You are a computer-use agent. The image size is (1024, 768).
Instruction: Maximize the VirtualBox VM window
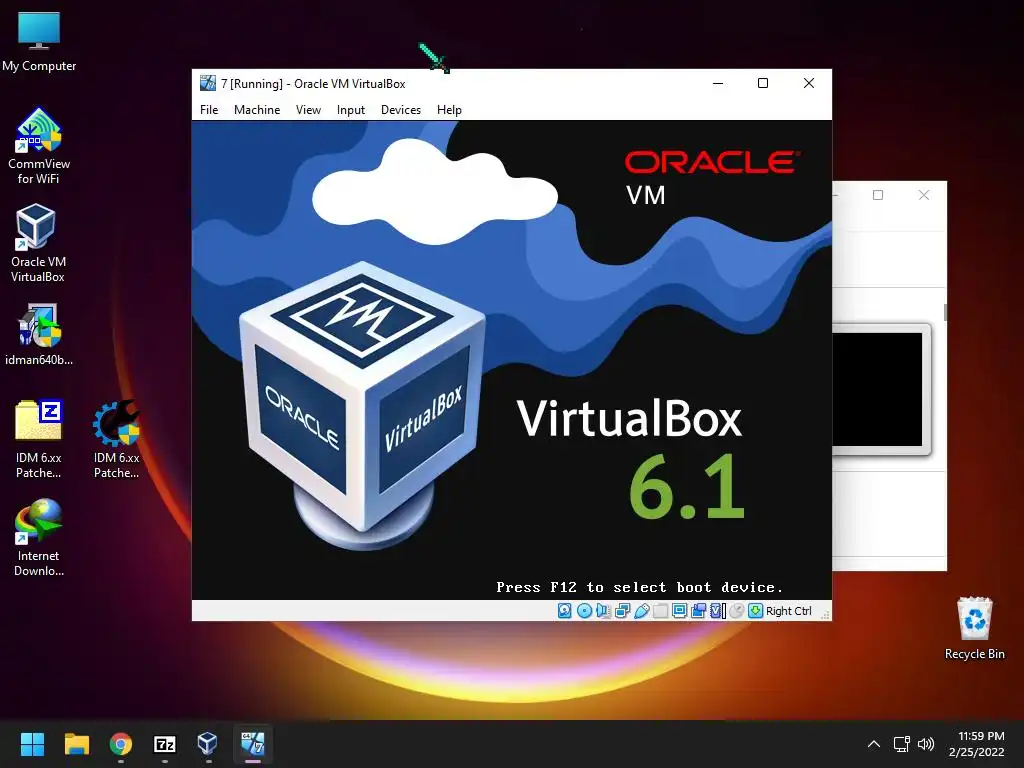click(763, 83)
